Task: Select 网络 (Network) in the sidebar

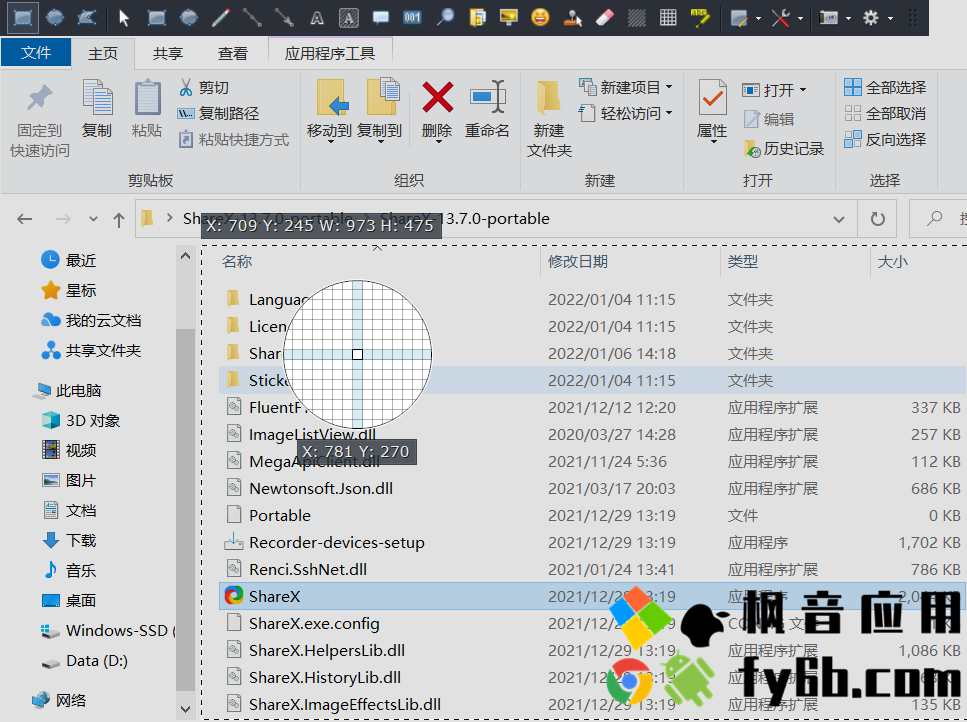Action: pos(59,700)
